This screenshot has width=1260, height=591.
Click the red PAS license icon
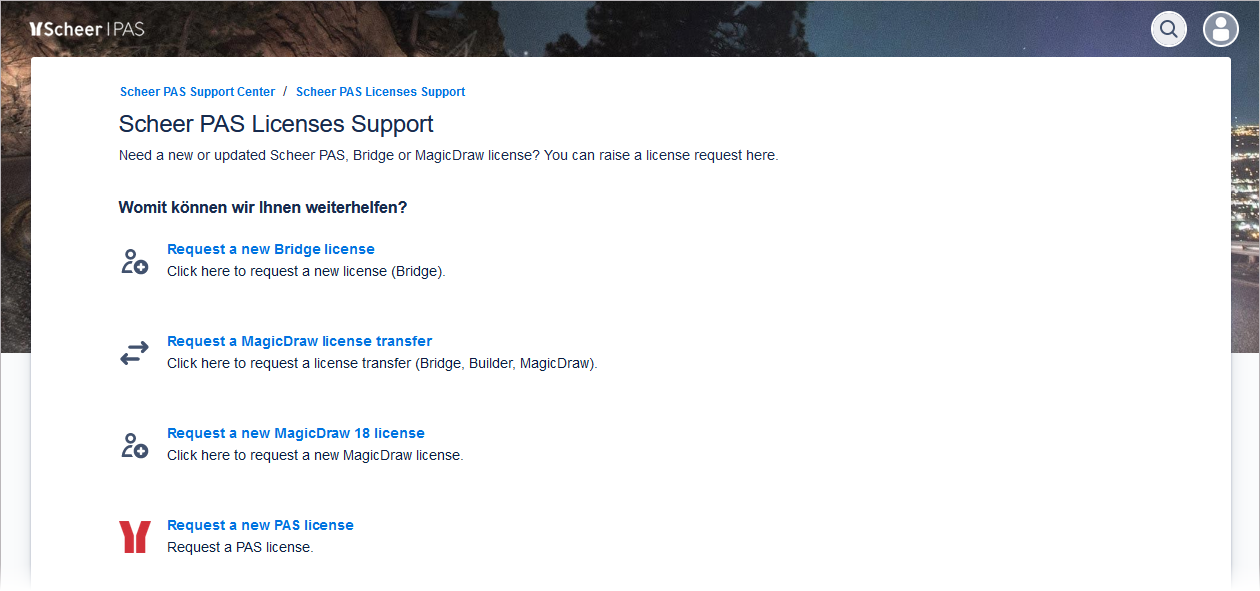point(134,537)
